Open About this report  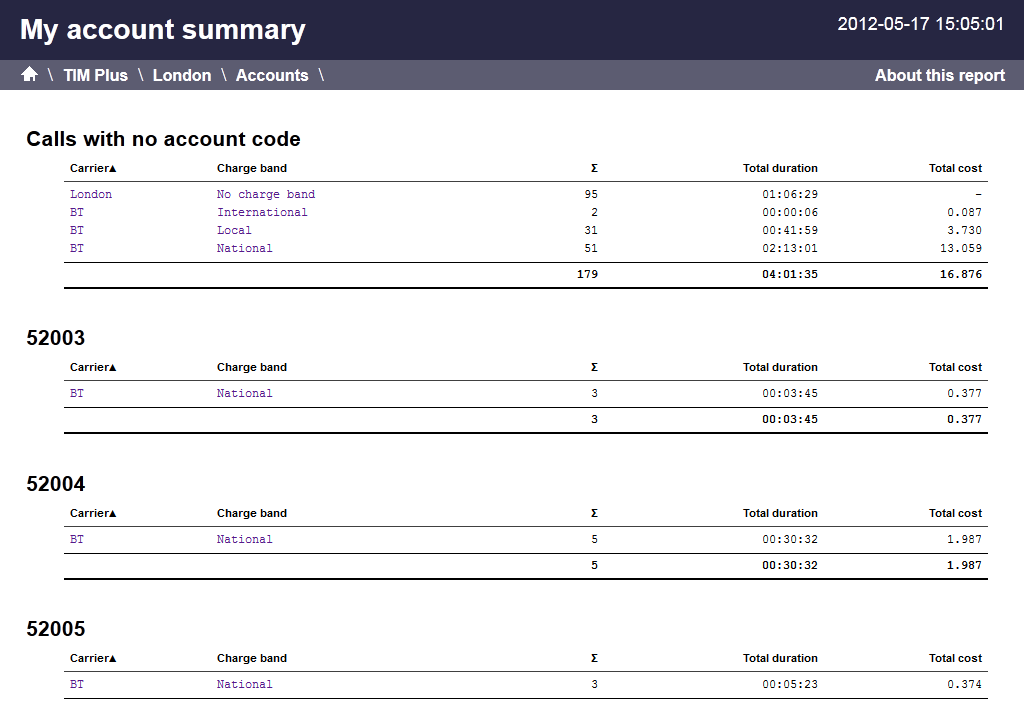pos(939,75)
